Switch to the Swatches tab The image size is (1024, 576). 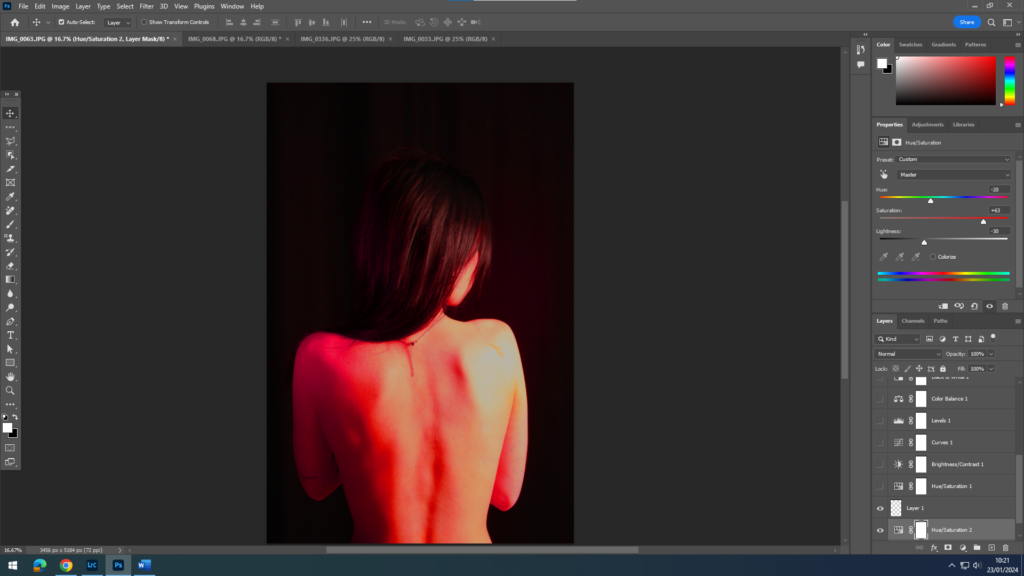click(910, 45)
